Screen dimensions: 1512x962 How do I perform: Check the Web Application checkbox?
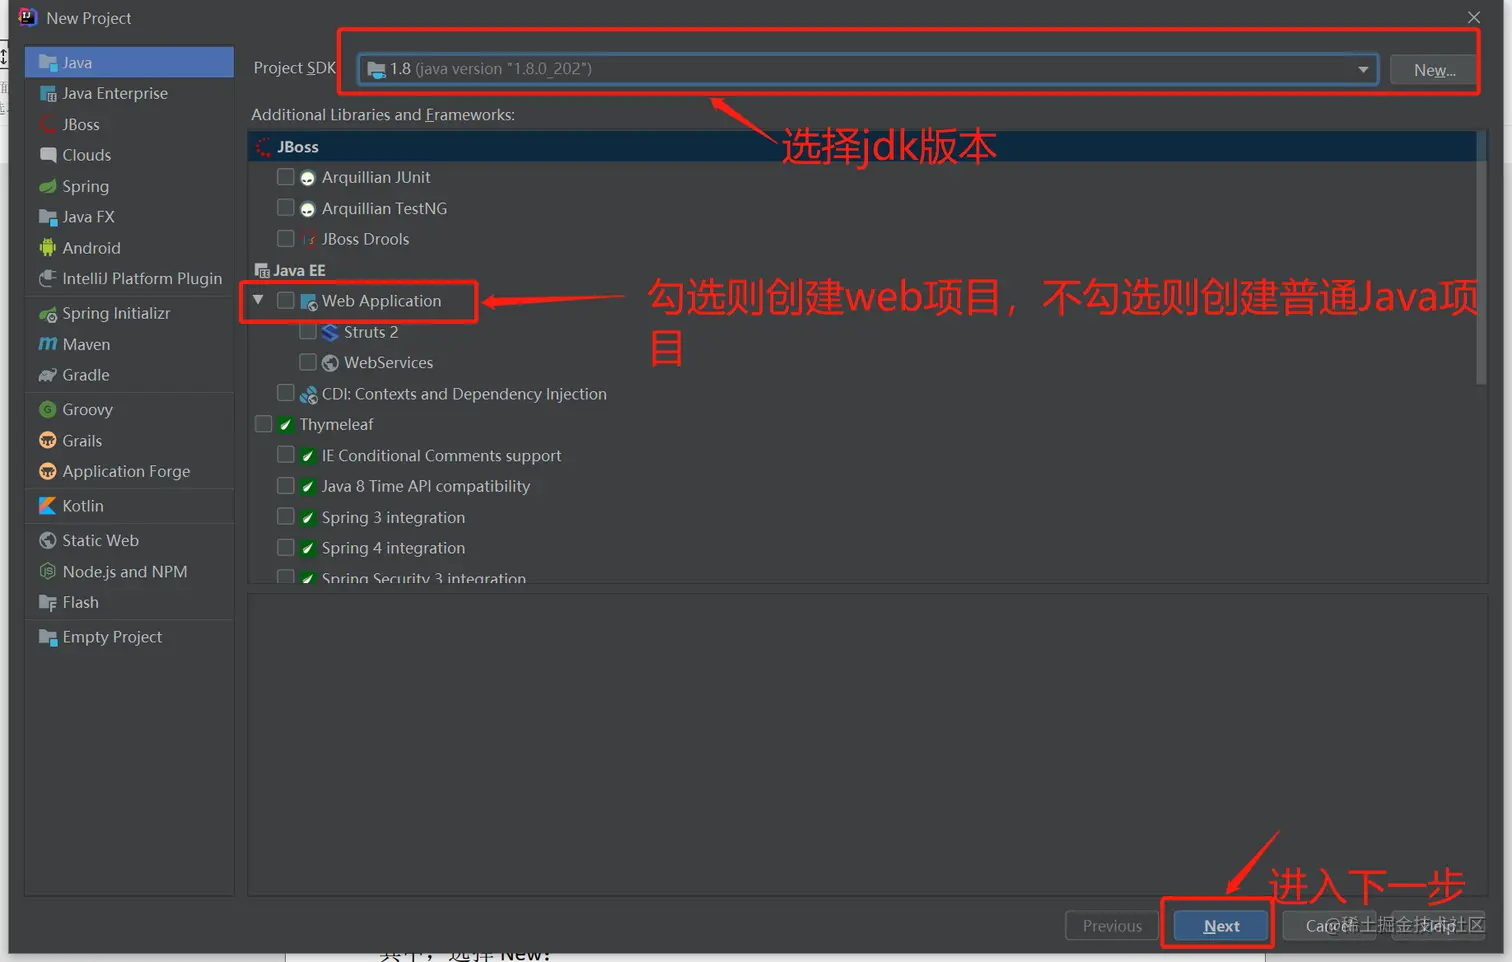286,300
